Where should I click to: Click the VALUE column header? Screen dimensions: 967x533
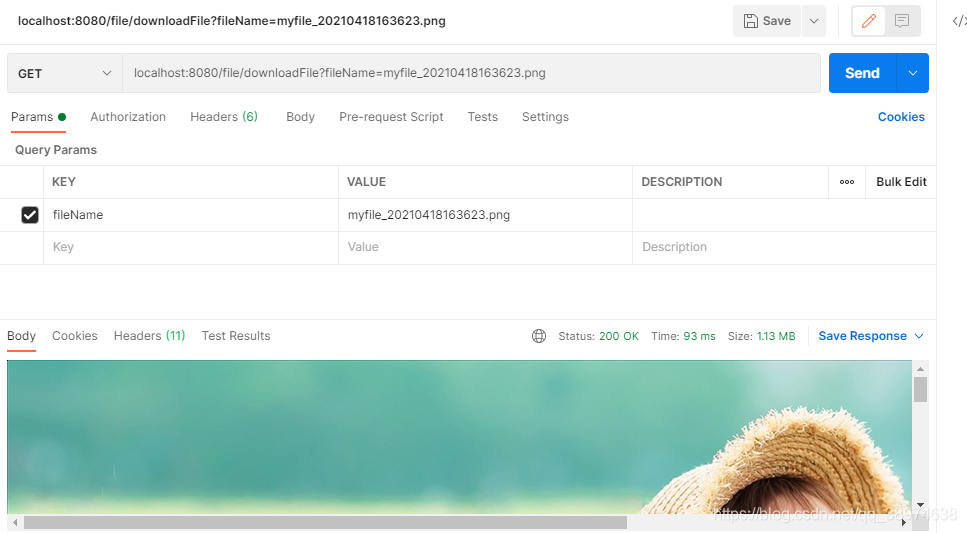tap(366, 182)
